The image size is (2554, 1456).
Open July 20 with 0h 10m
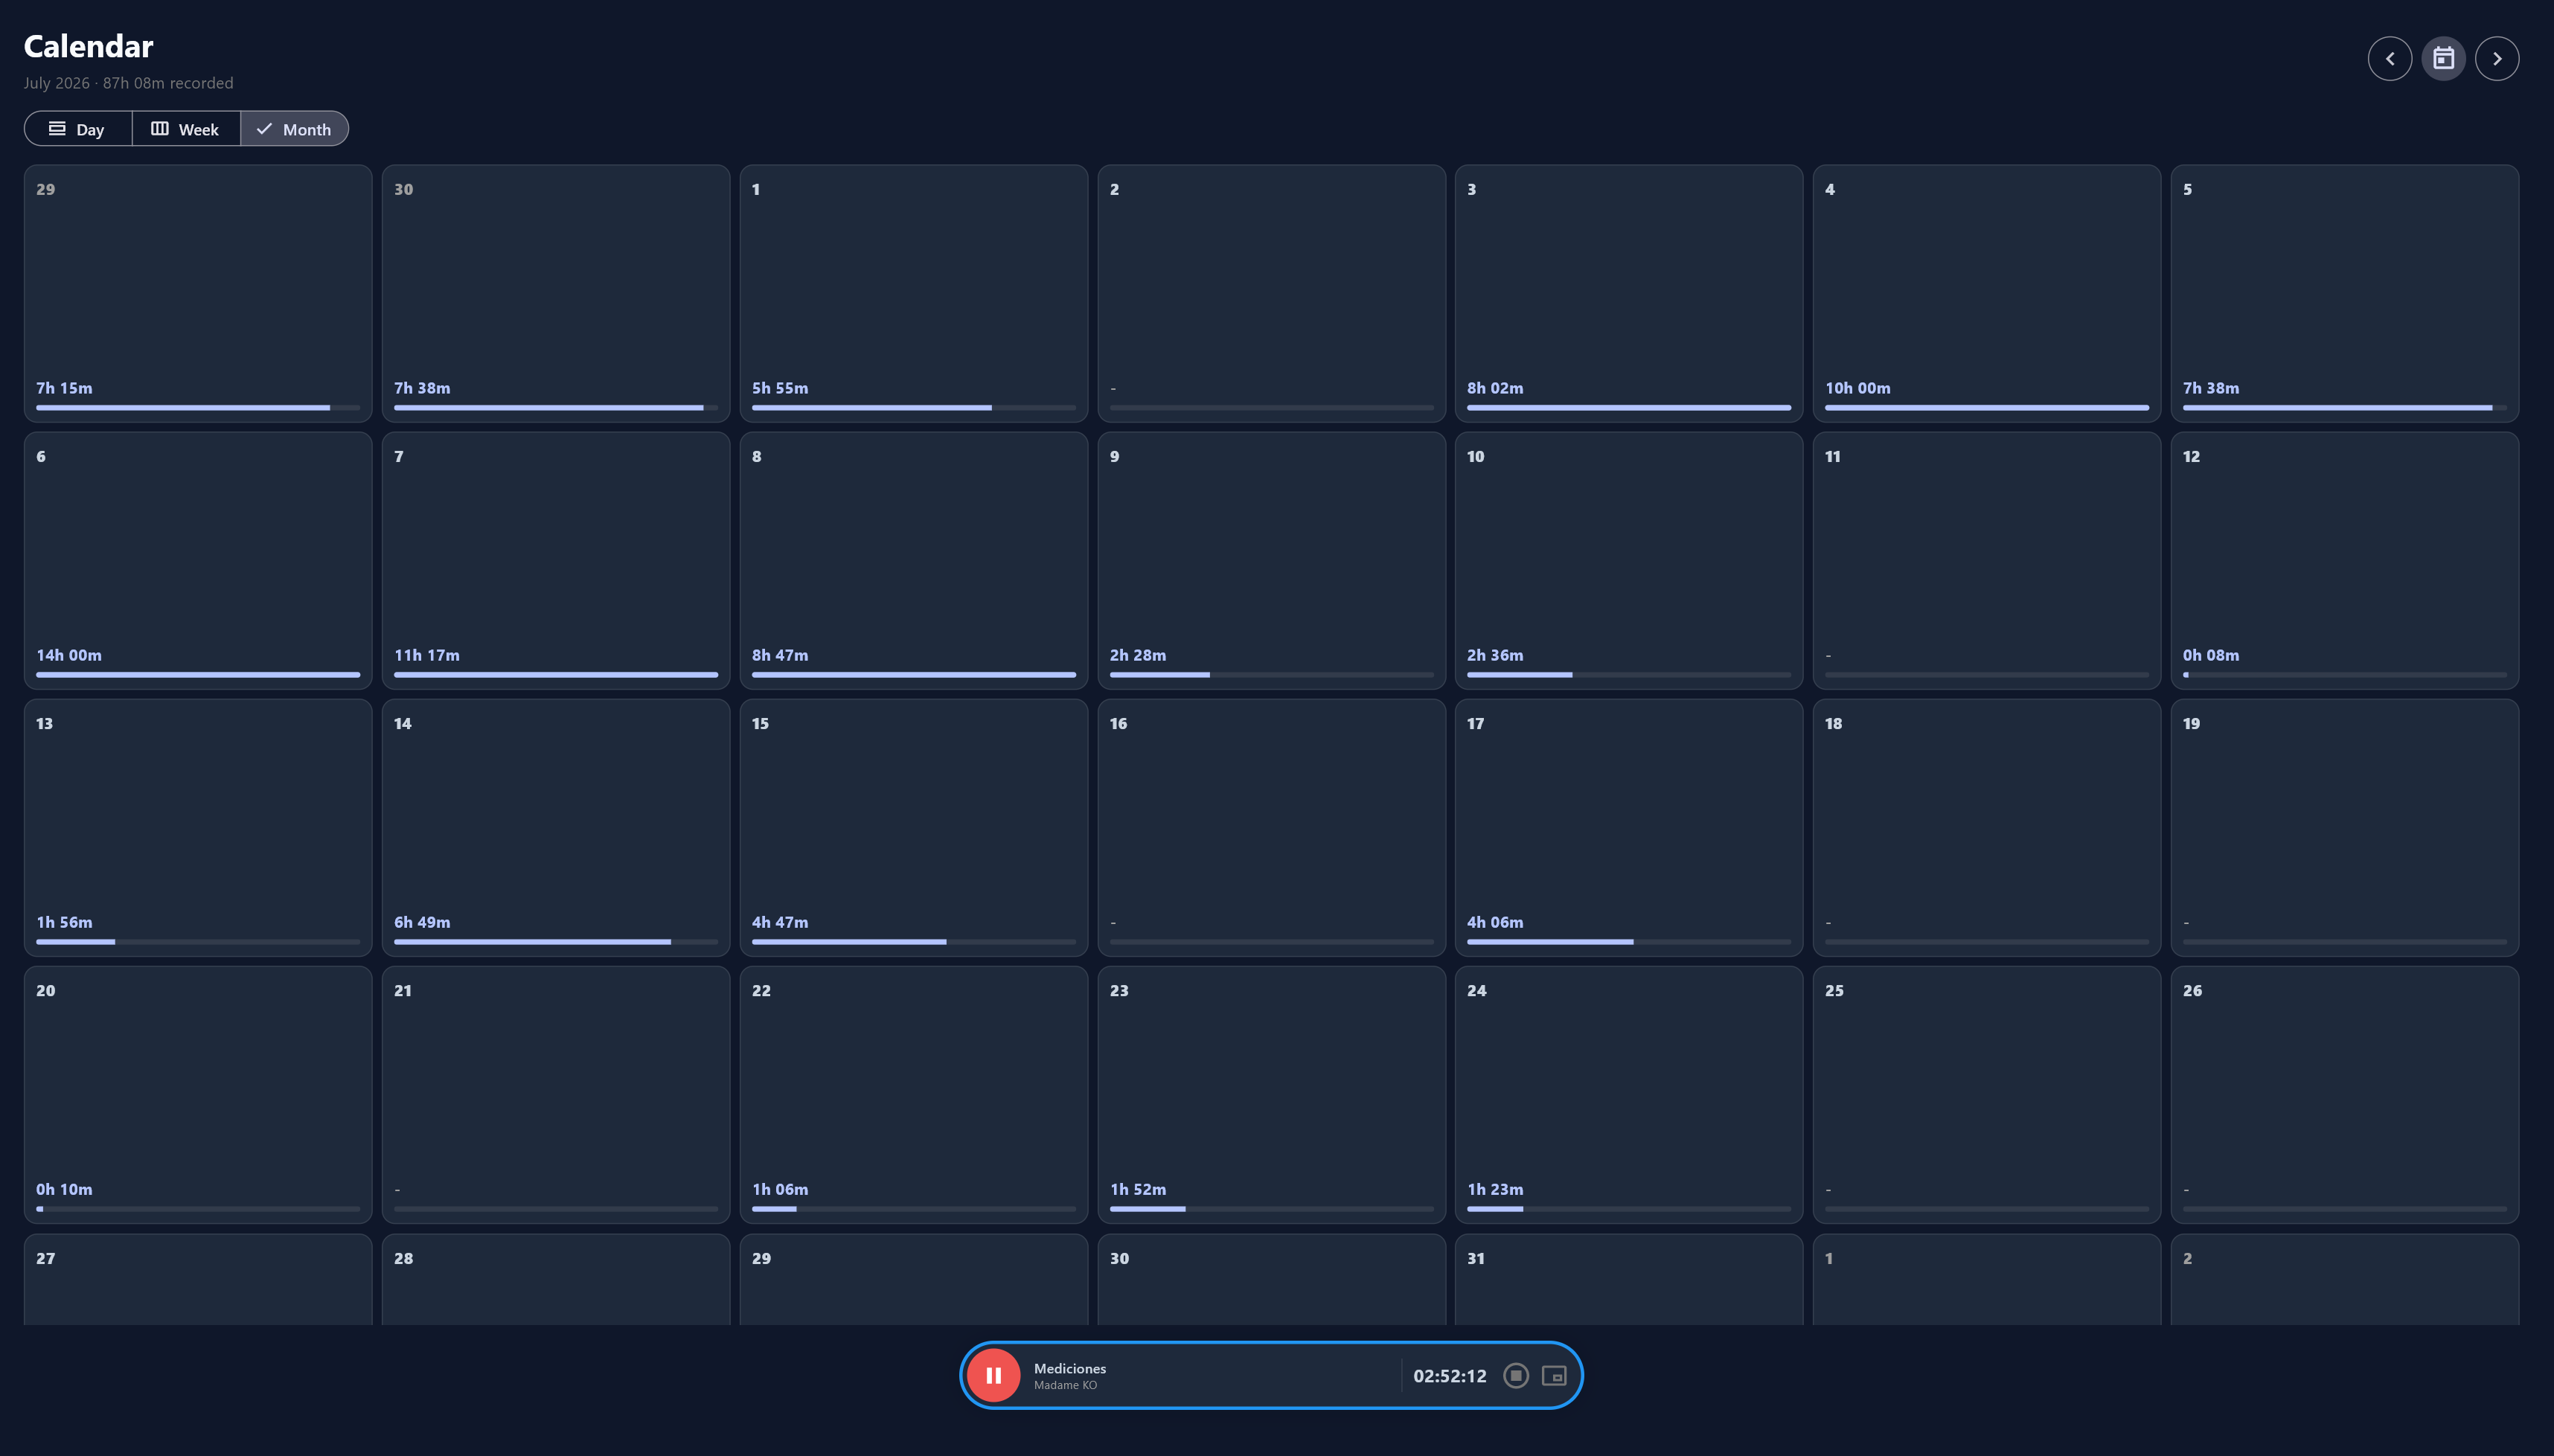(x=198, y=1094)
